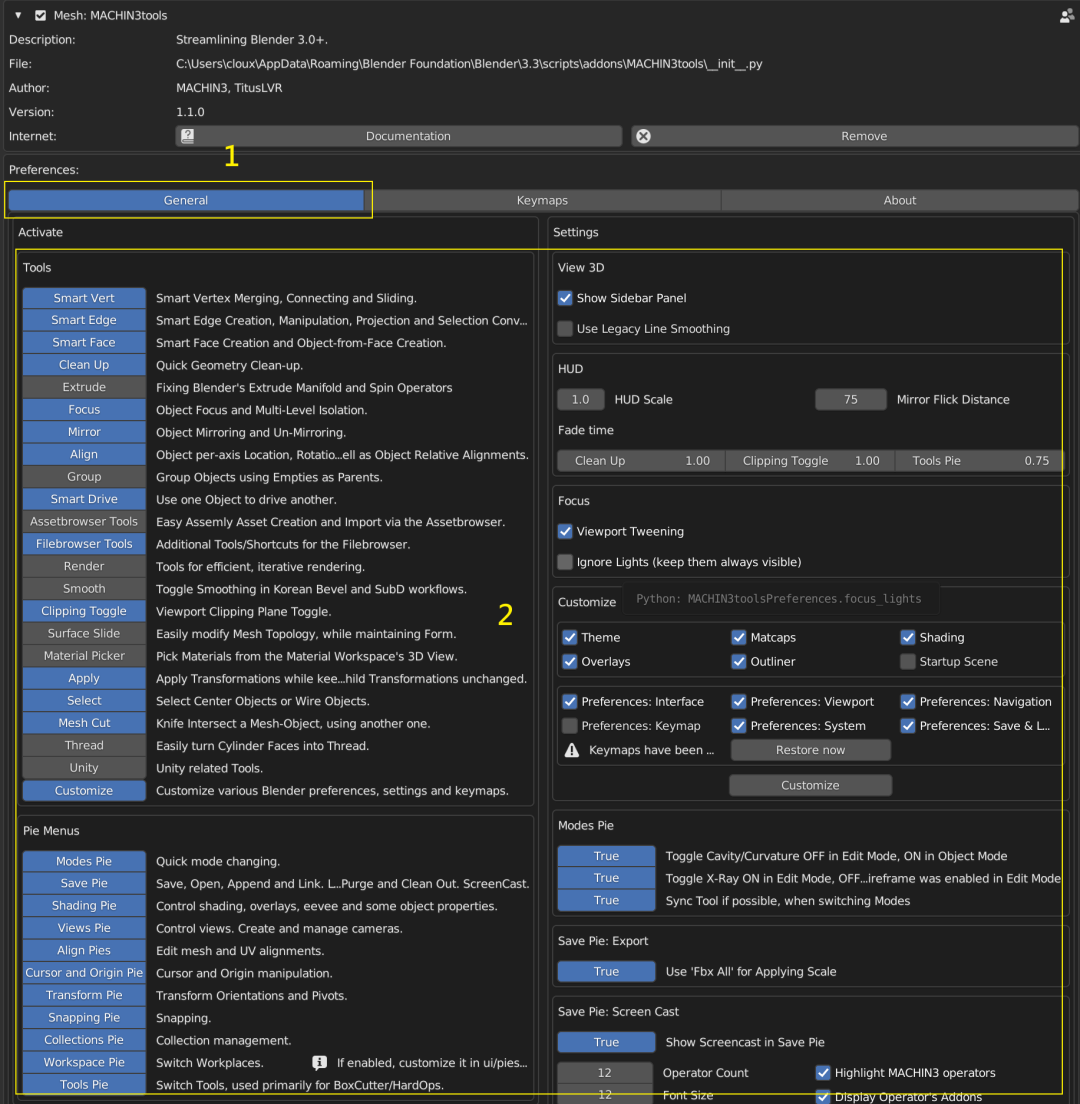Click the keymaps warning triangle icon
The height and width of the screenshot is (1104, 1080).
[x=572, y=750]
